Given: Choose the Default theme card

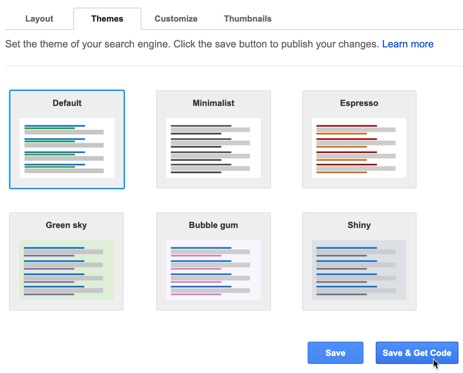Looking at the screenshot, I should pos(67,139).
